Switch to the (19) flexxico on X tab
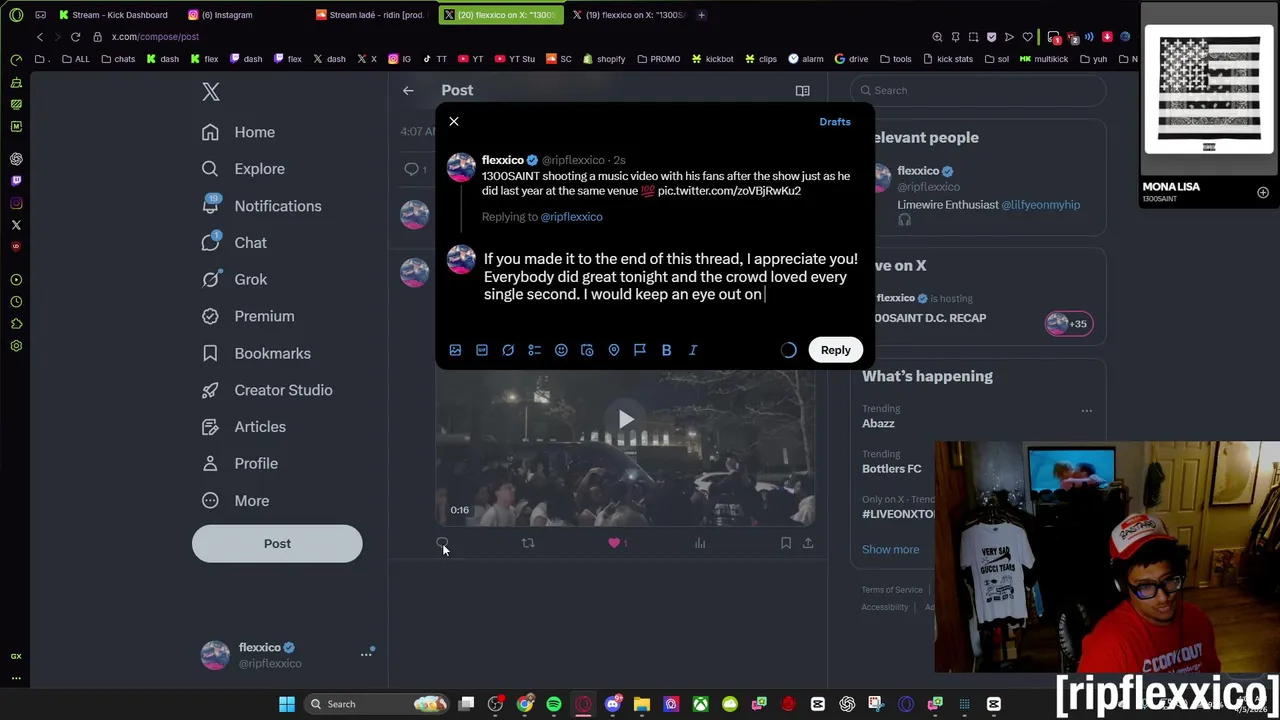Screen dimensions: 1280x720 [628, 15]
